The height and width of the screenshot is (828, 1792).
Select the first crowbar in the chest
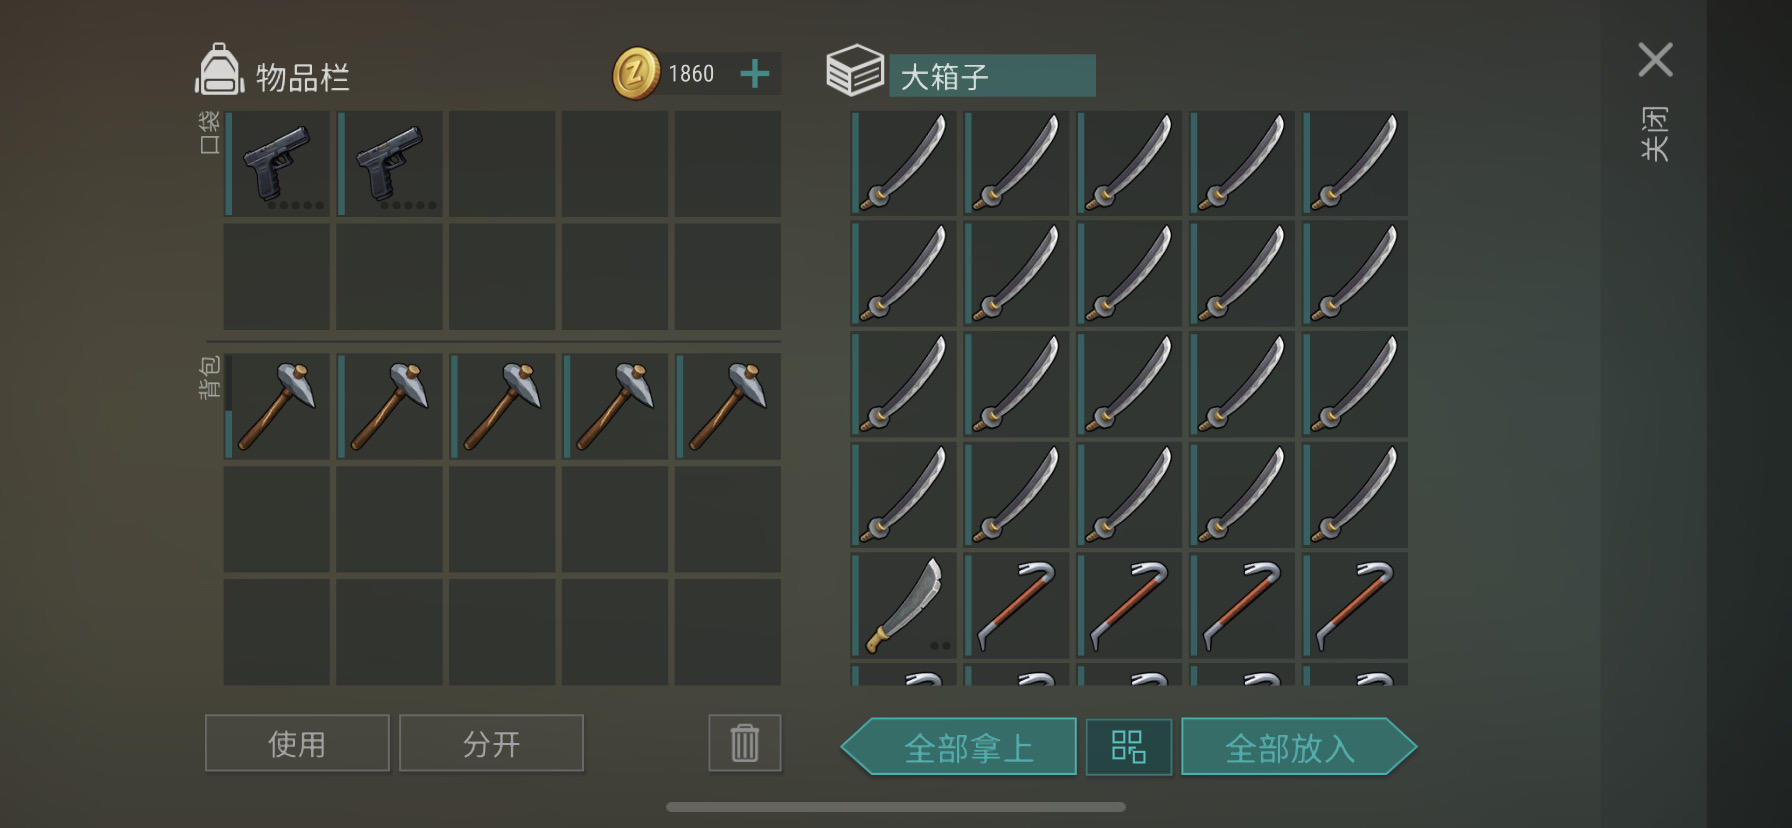(1017, 605)
